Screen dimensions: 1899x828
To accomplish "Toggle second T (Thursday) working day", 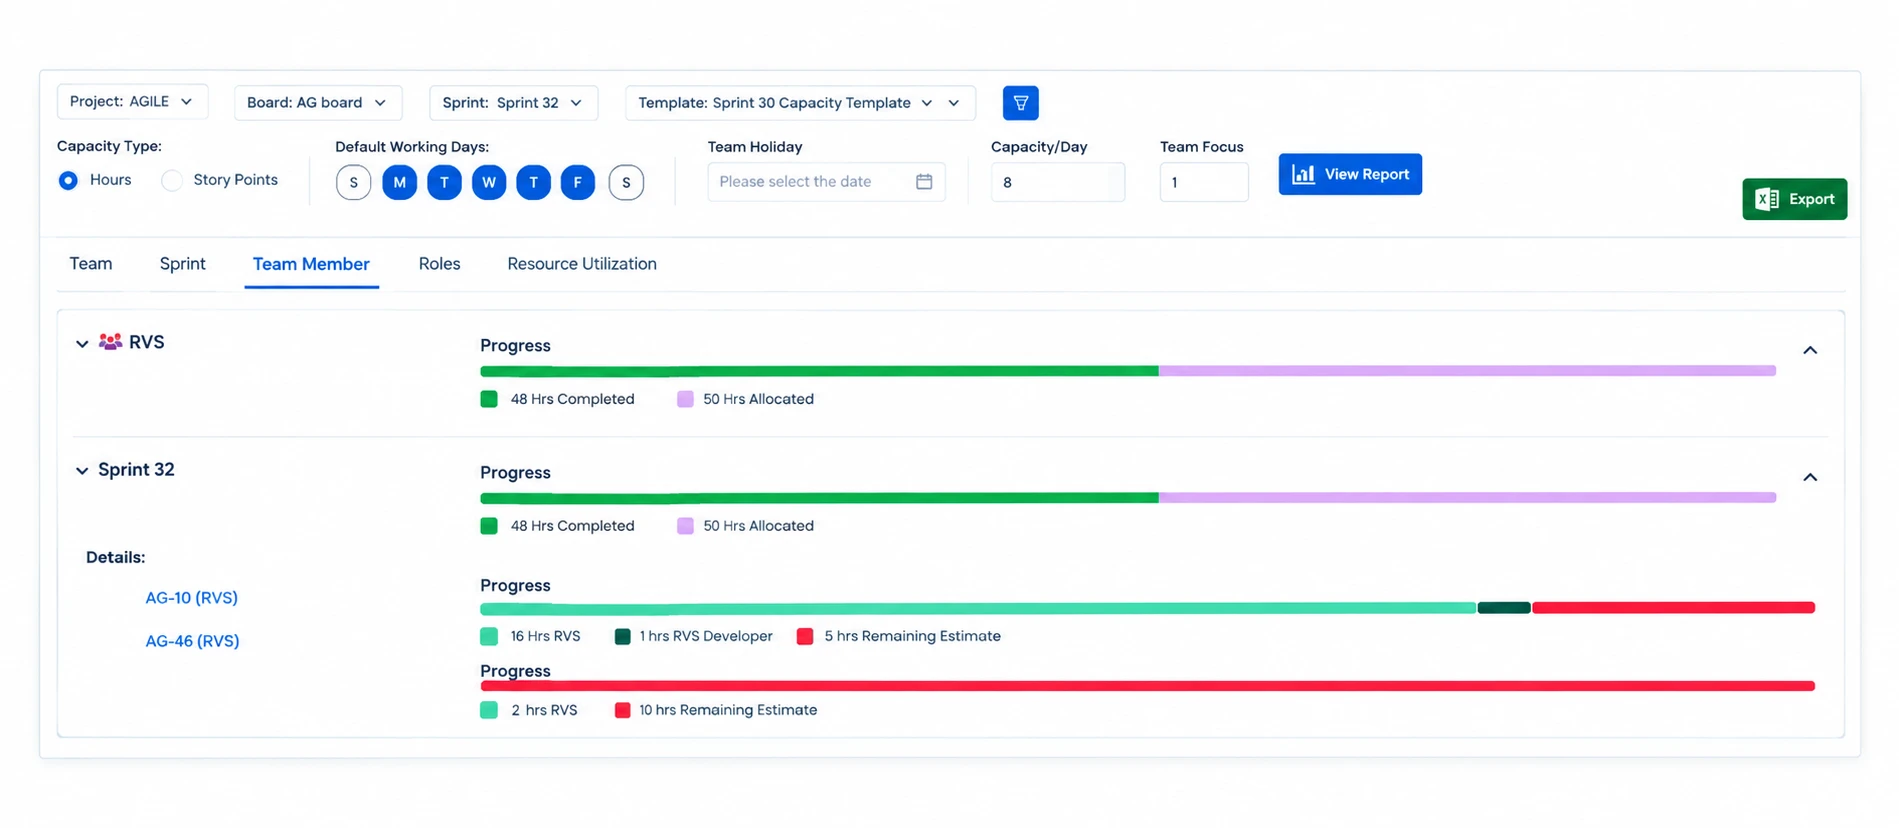I will point(533,182).
